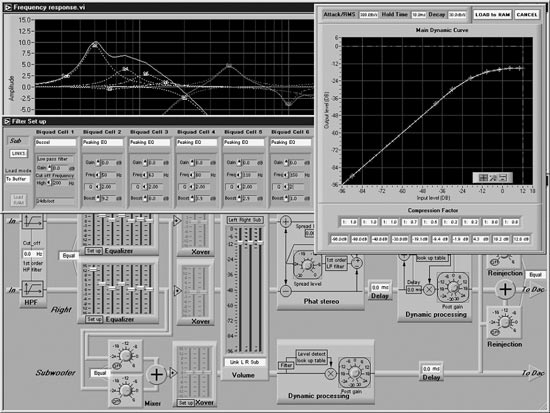Click the Cut_off frequency Hz input field

[33, 254]
